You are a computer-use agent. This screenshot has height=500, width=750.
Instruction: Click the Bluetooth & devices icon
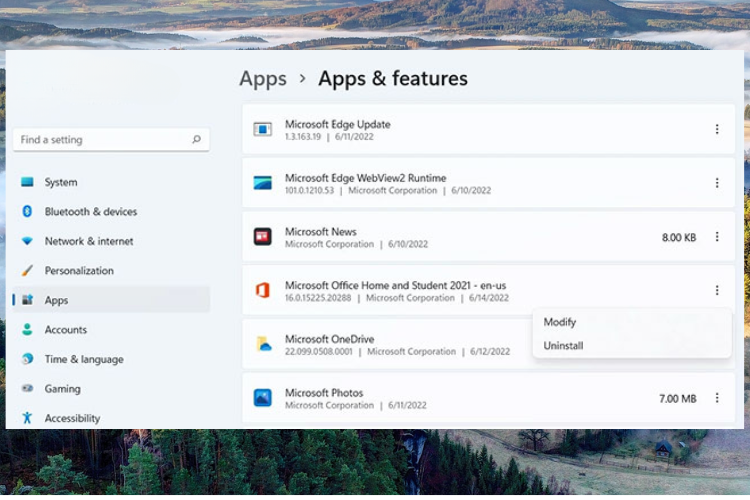pyautogui.click(x=27, y=211)
